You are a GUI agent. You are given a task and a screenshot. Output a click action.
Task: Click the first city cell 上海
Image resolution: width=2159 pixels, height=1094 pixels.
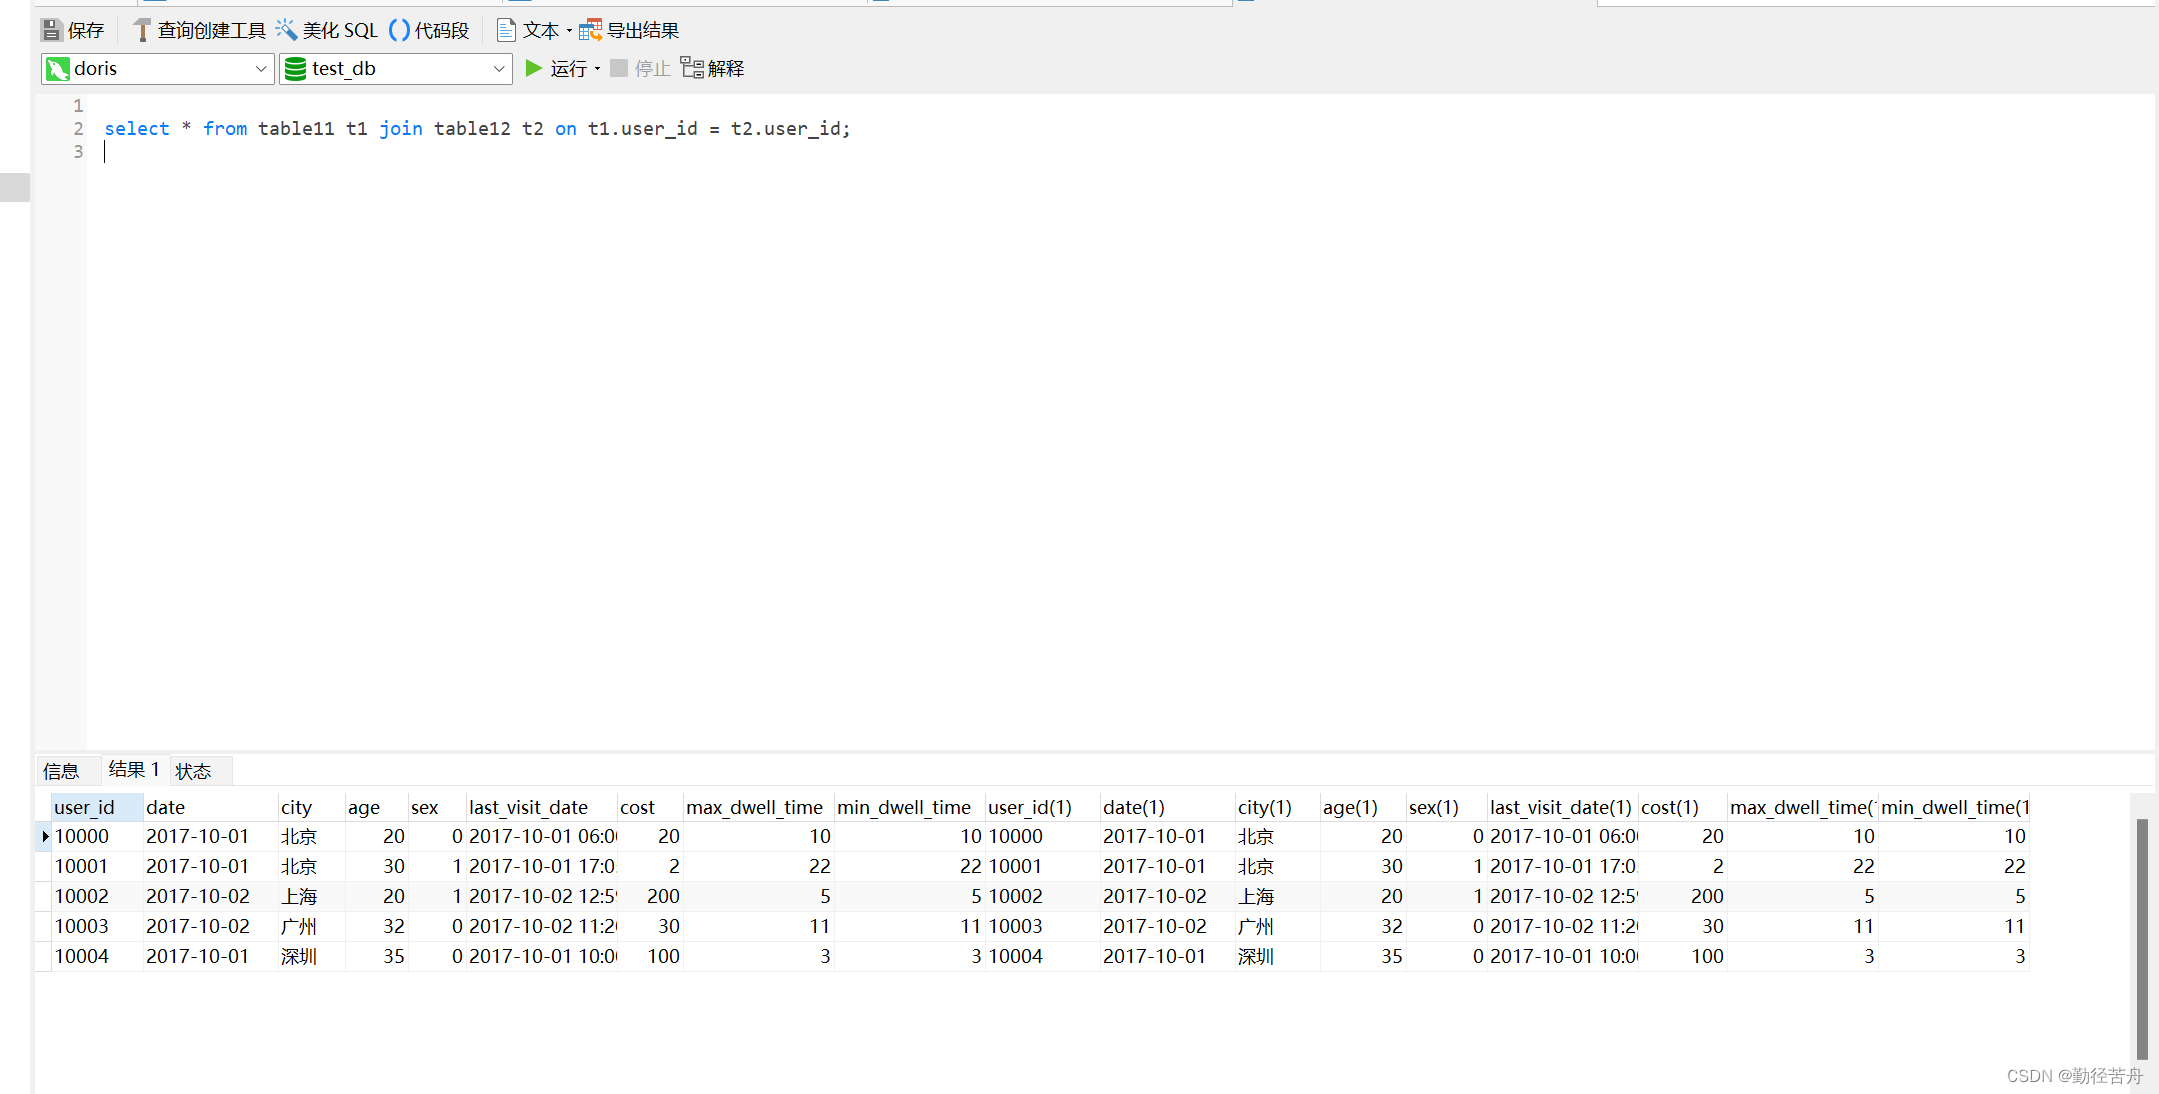point(311,896)
